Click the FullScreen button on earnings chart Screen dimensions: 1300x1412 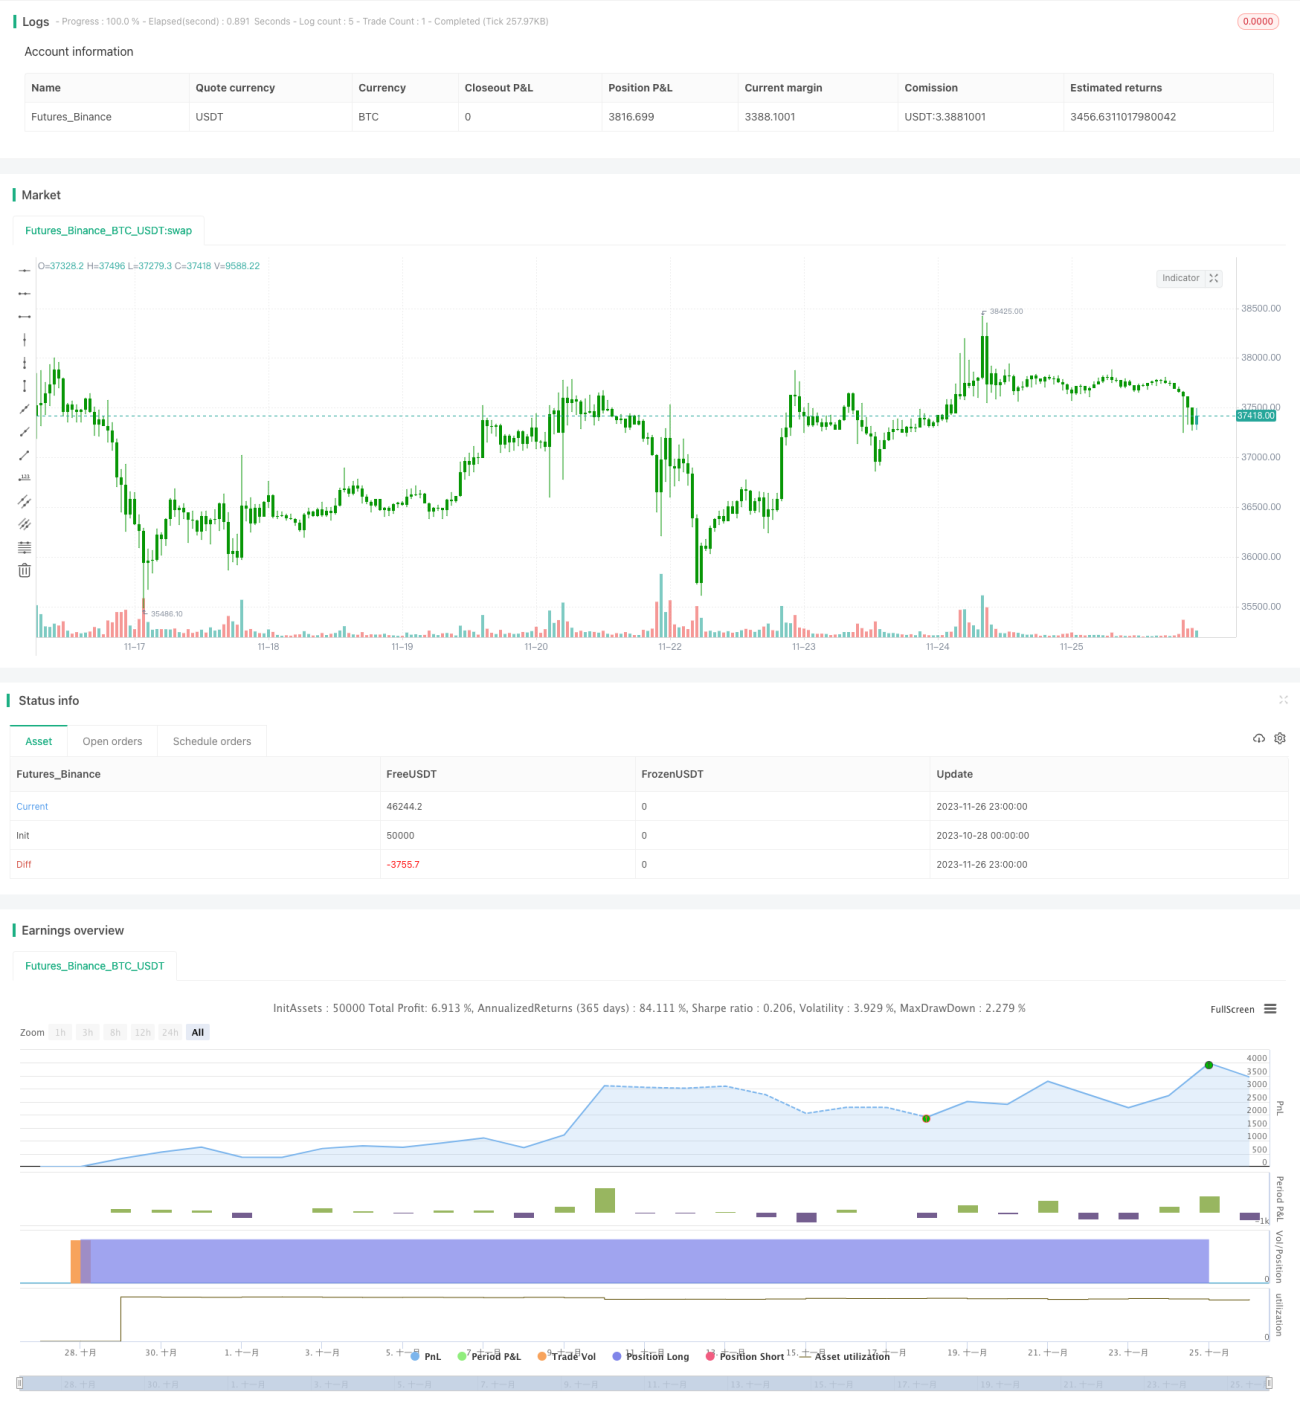click(1232, 1009)
